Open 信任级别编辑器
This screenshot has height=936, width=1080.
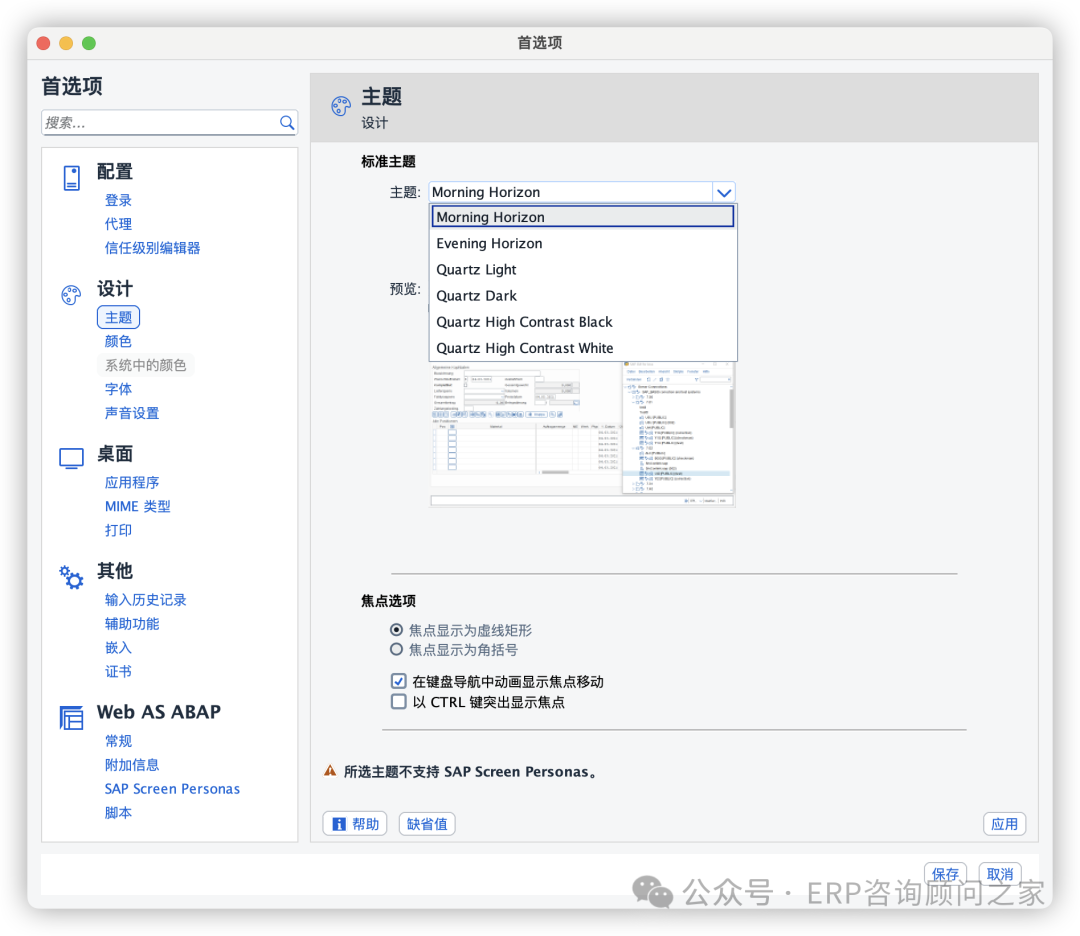tap(152, 248)
